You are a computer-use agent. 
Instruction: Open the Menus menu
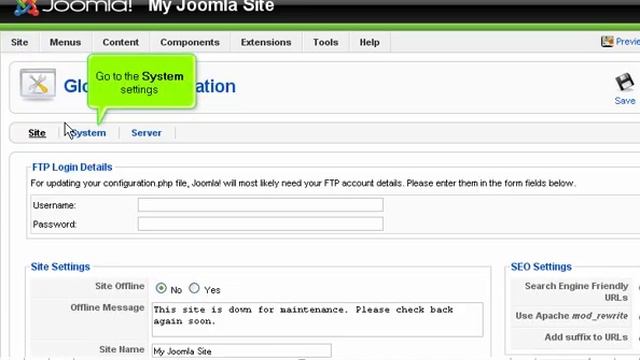[65, 42]
